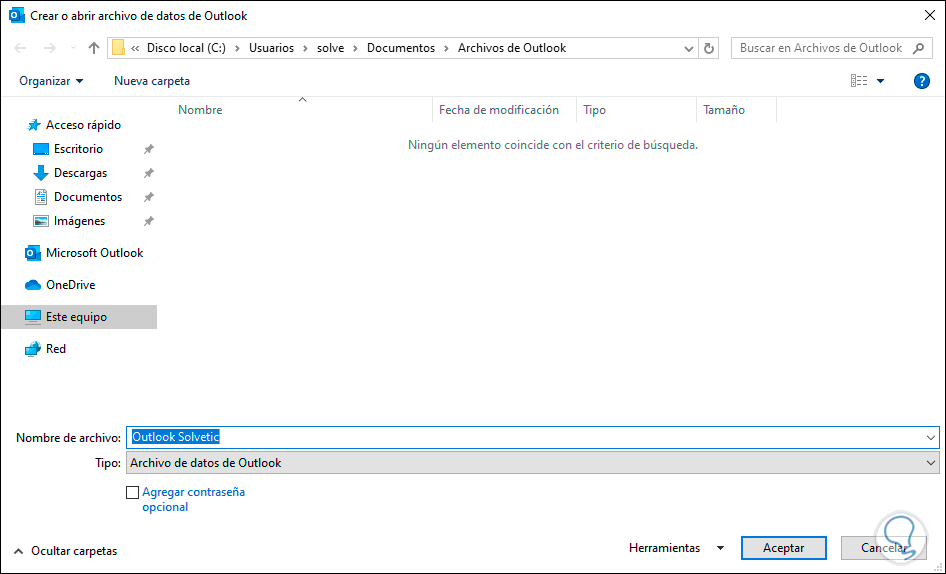Select Red in navigation pane
The width and height of the screenshot is (946, 574).
[x=56, y=349]
